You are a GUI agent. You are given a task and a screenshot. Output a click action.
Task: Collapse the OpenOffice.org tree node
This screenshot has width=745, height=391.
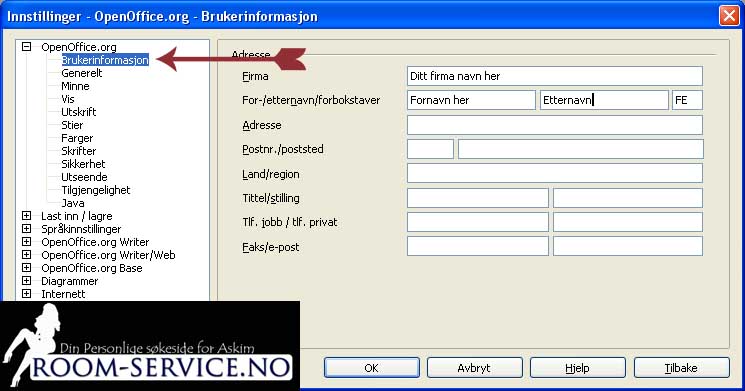click(x=27, y=47)
